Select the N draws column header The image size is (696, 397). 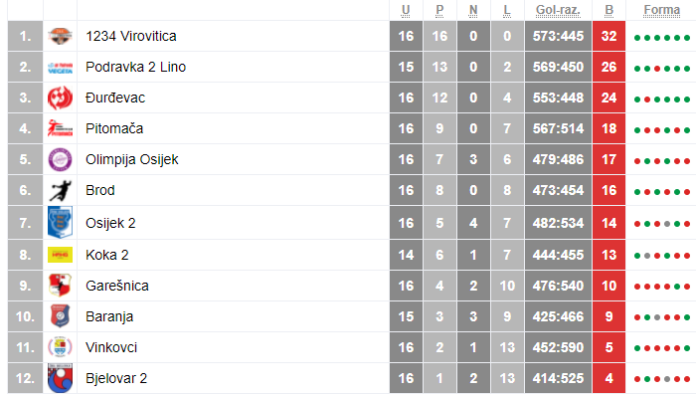[x=473, y=10]
